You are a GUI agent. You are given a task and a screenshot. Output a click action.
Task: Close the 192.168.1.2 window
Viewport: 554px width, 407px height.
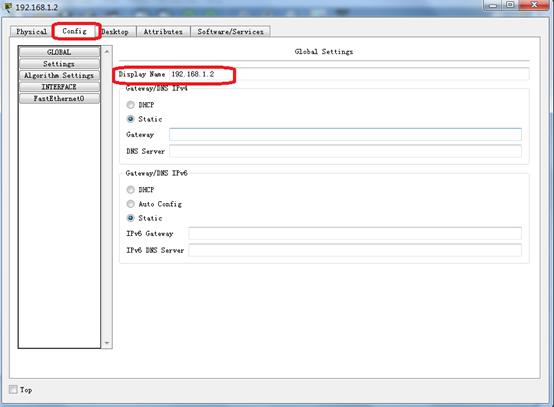click(x=534, y=5)
